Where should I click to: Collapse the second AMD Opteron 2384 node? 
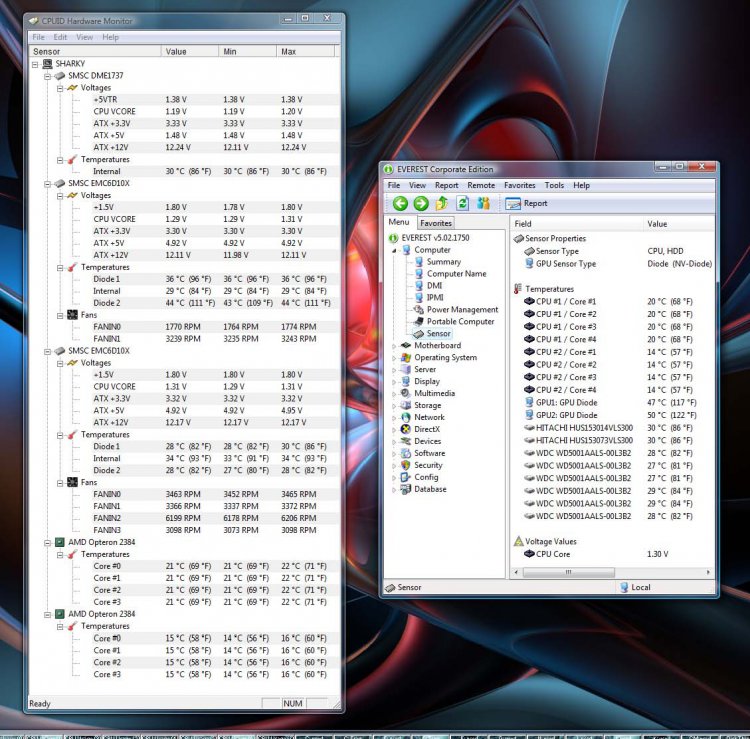click(47, 614)
